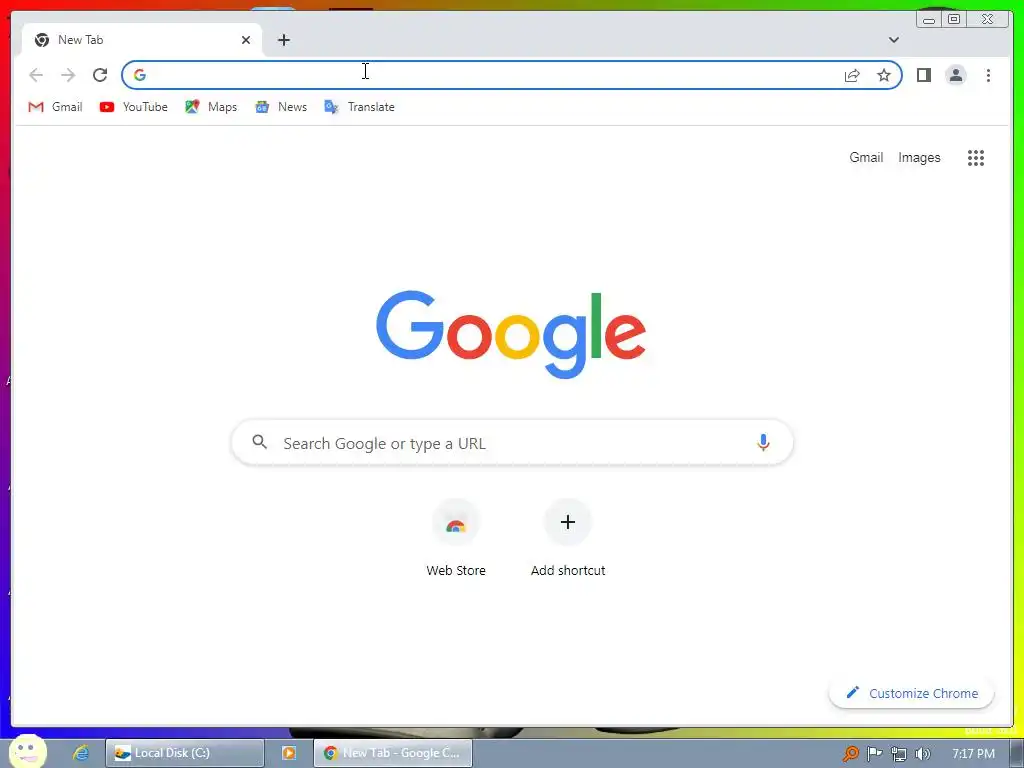The image size is (1024, 768).
Task: Open the volume speaker tray icon
Action: click(923, 754)
